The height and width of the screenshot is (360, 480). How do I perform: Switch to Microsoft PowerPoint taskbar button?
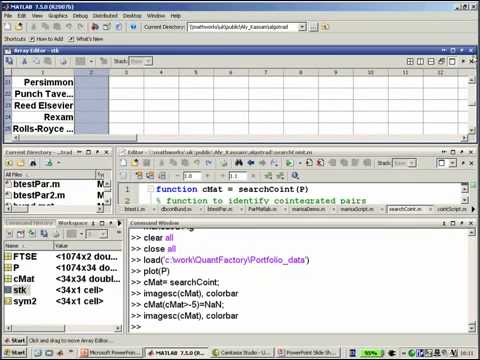point(111,352)
